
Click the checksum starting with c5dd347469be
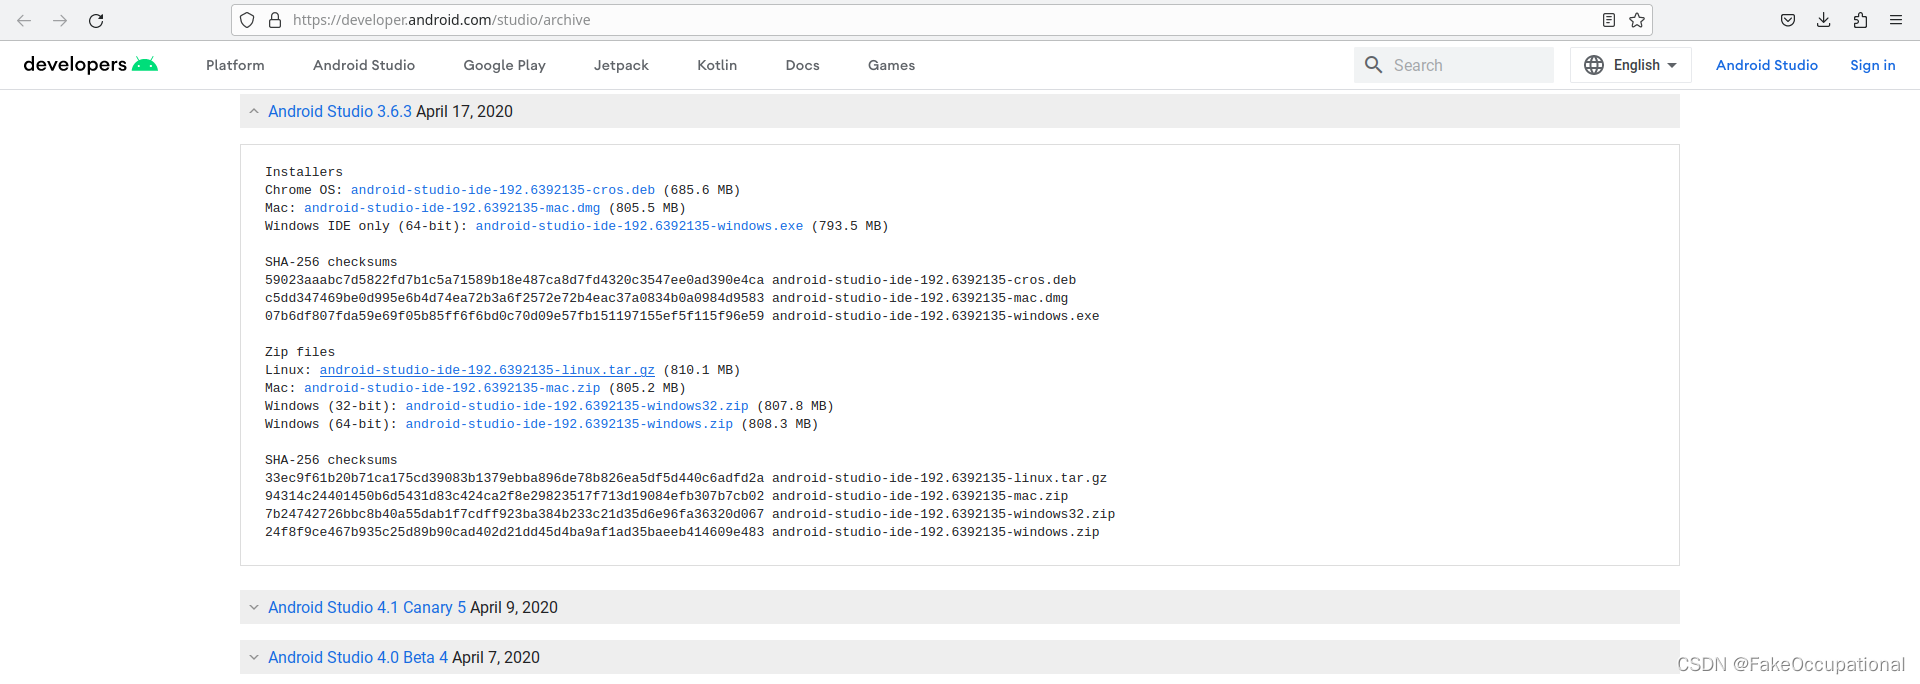[x=514, y=298]
